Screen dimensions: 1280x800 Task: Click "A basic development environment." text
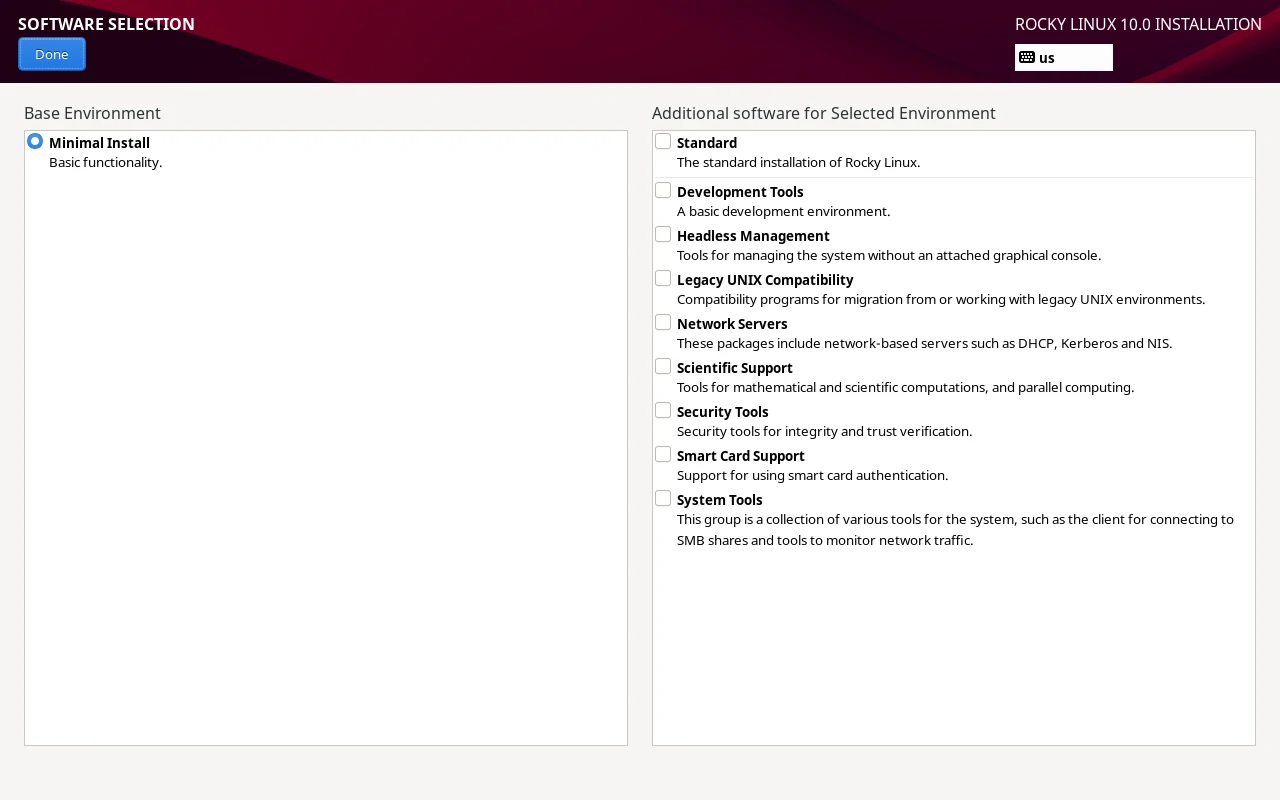point(783,211)
